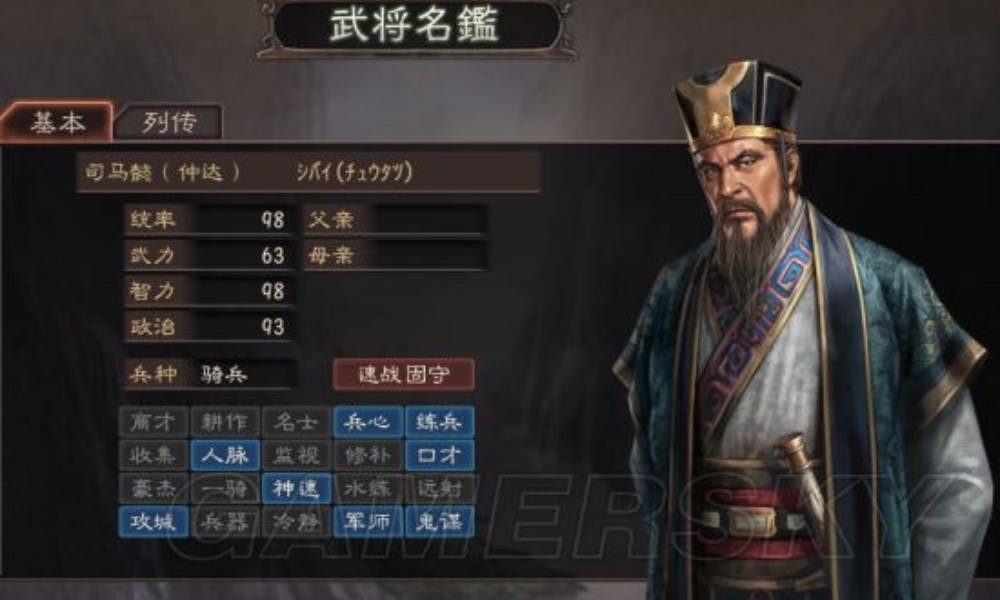The height and width of the screenshot is (600, 1000).
Task: Select the 练兵 skill tile
Action: pyautogui.click(x=439, y=422)
